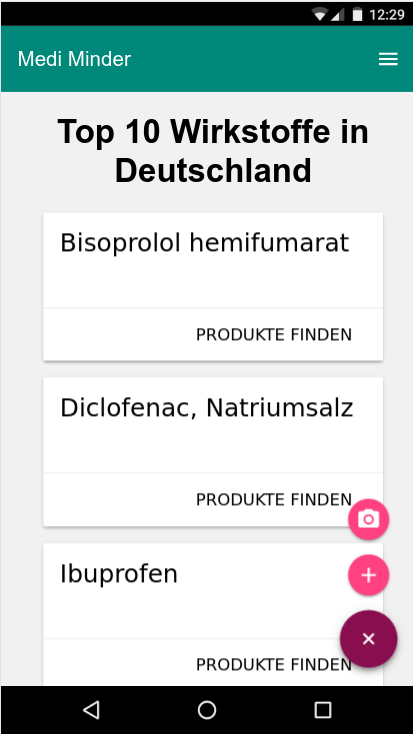Select the Ibuprofen card title
Viewport: 413px width, 734px height.
[119, 574]
